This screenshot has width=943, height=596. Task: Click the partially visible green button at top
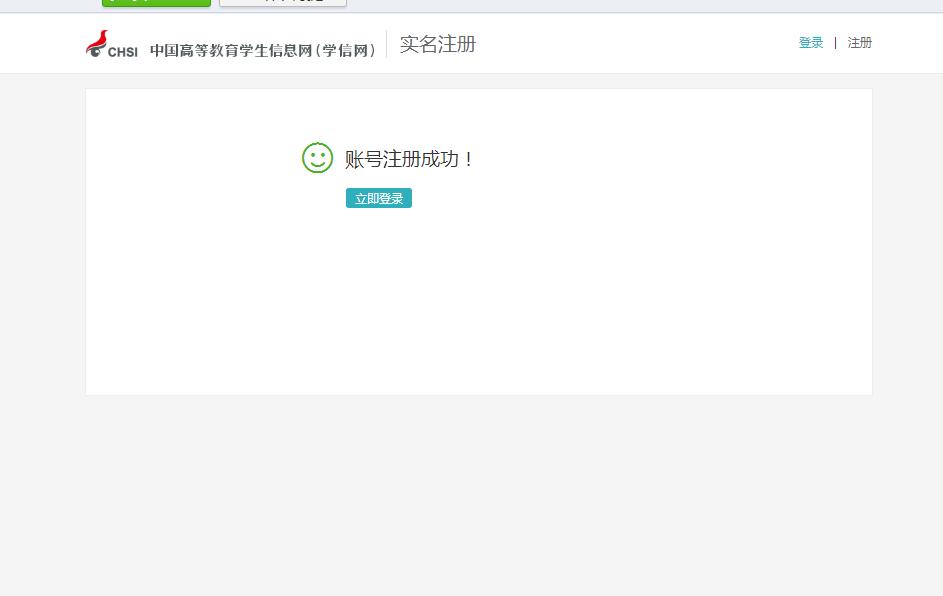tap(156, 3)
